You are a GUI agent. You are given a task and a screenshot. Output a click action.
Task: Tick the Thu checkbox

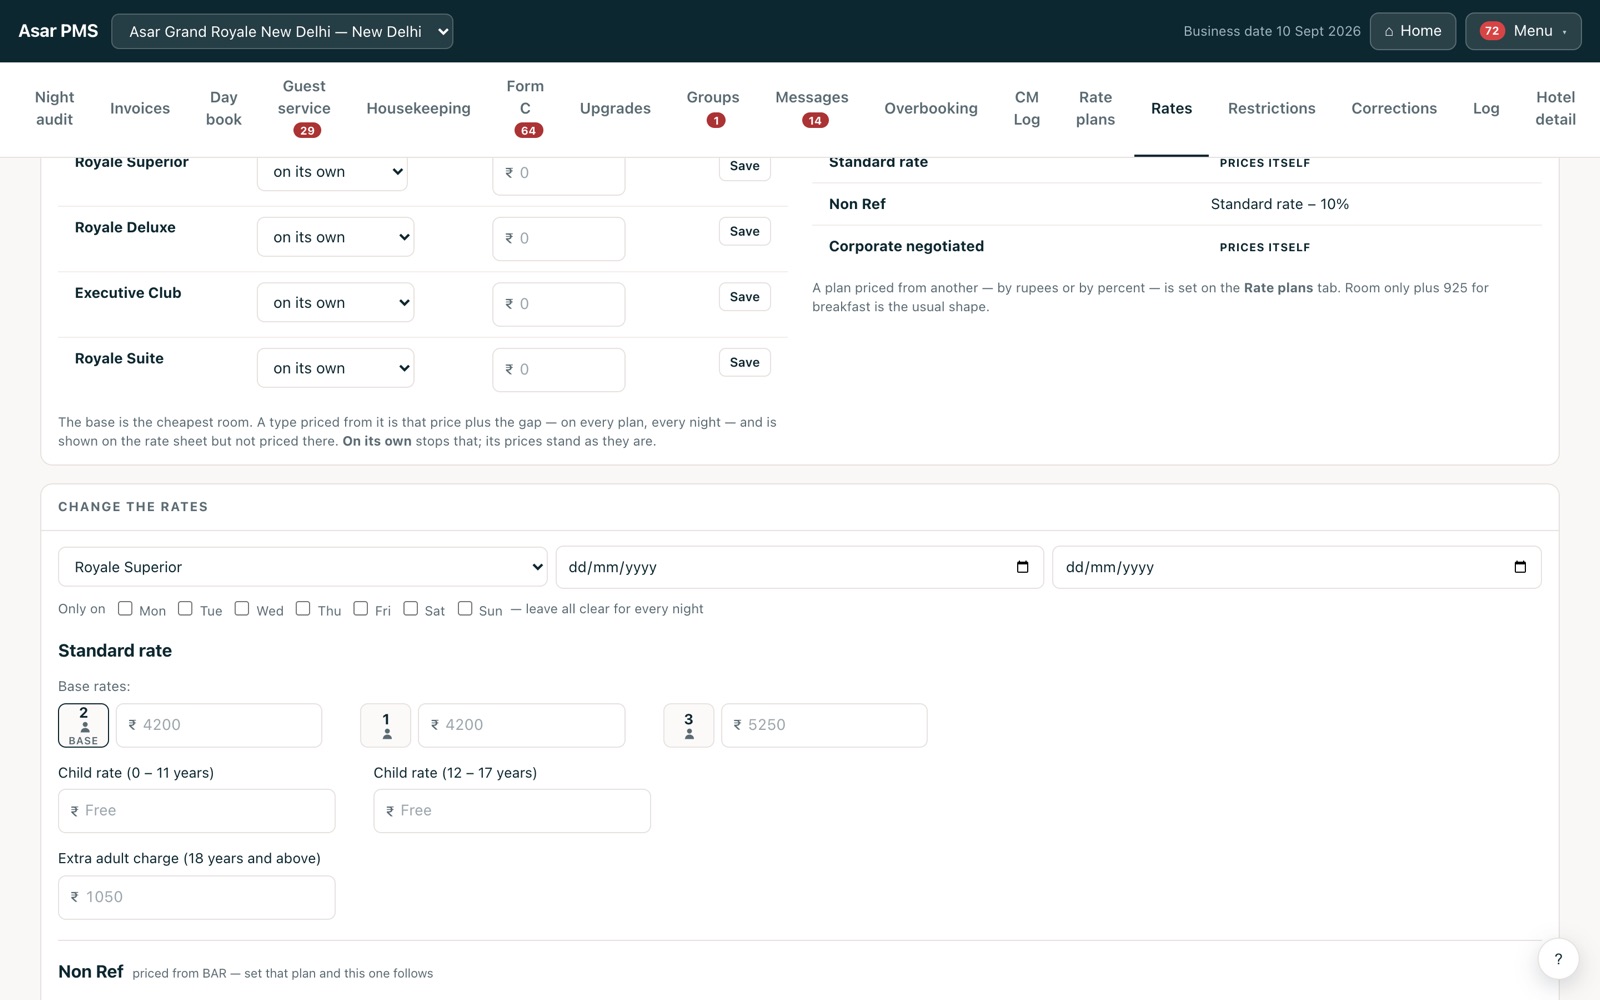coord(303,608)
